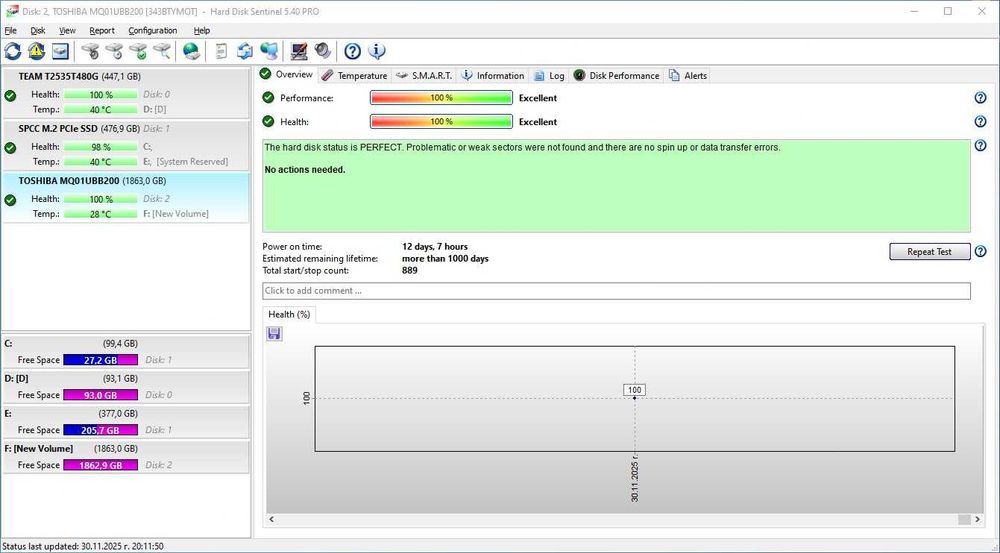
Task: Open the Report menu
Action: [101, 30]
